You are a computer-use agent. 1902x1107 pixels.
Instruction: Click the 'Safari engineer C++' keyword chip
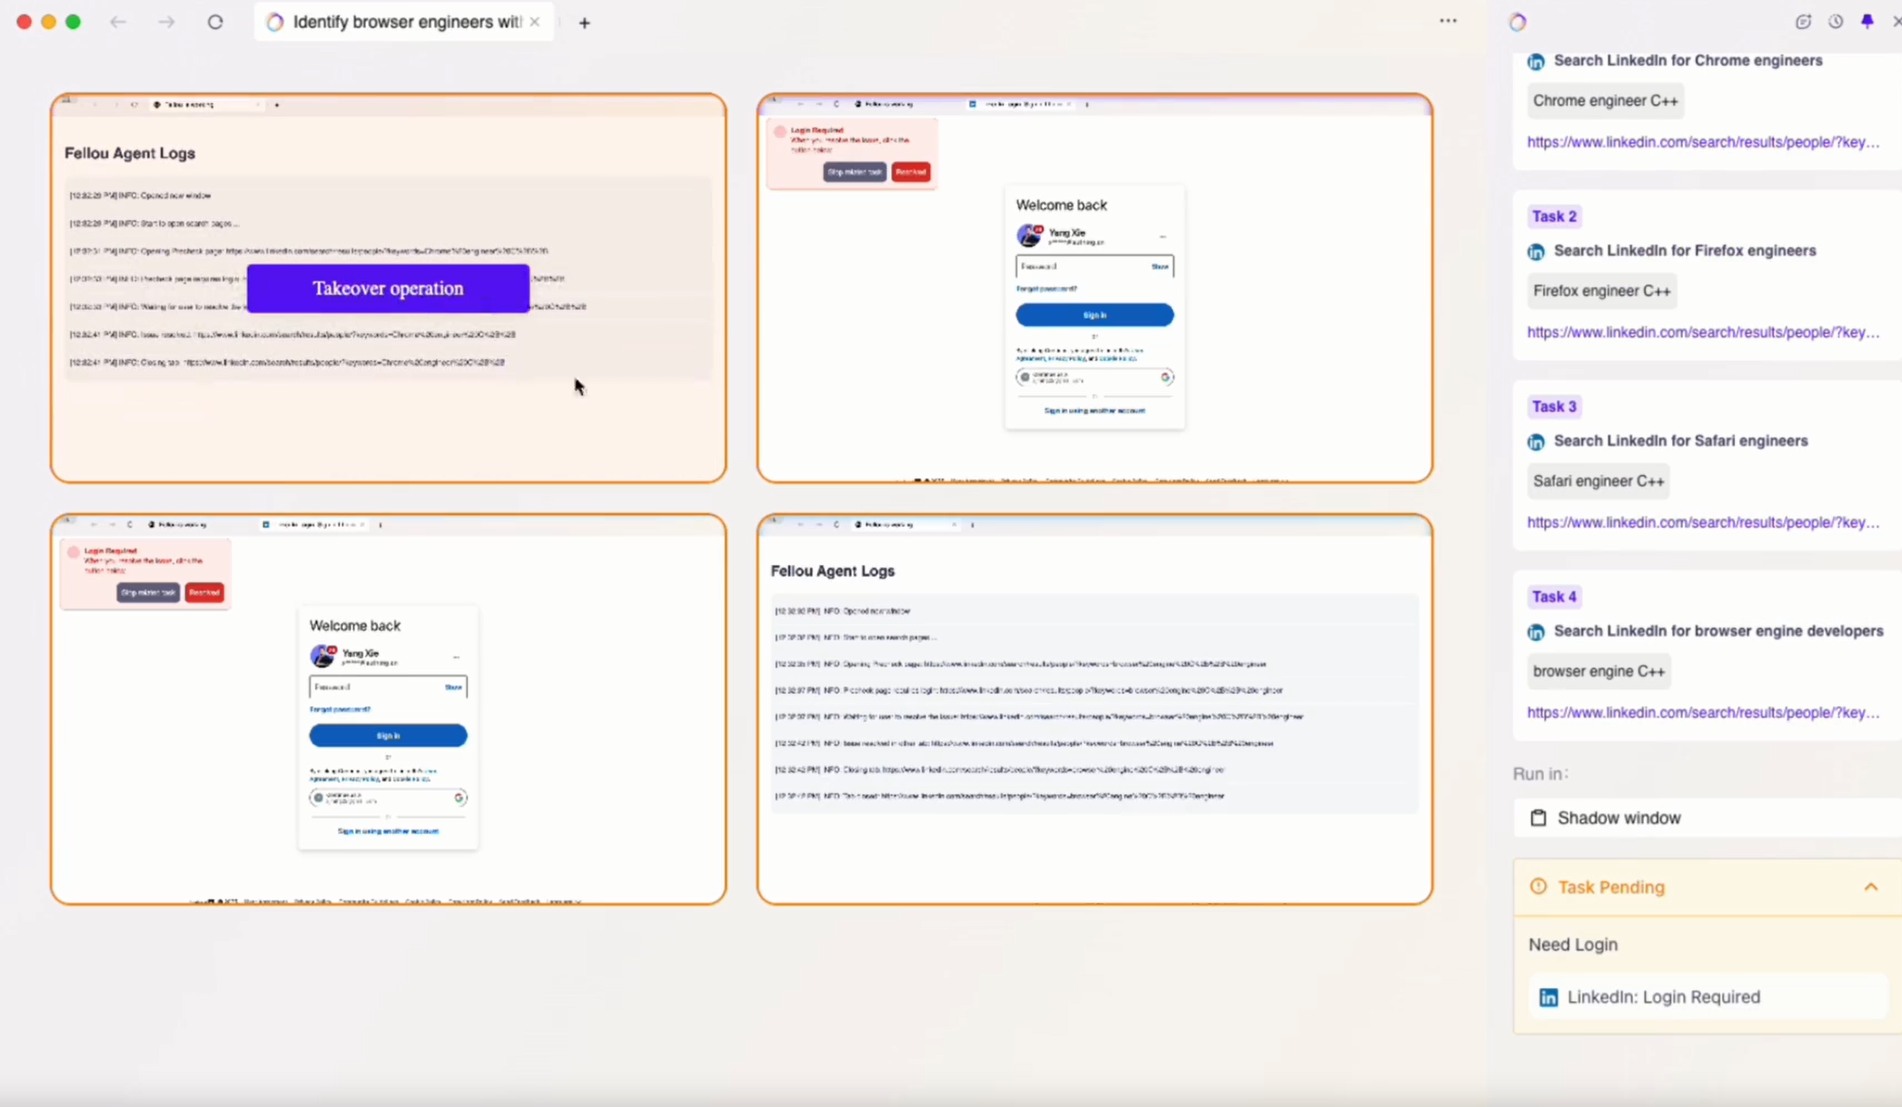tap(1598, 481)
